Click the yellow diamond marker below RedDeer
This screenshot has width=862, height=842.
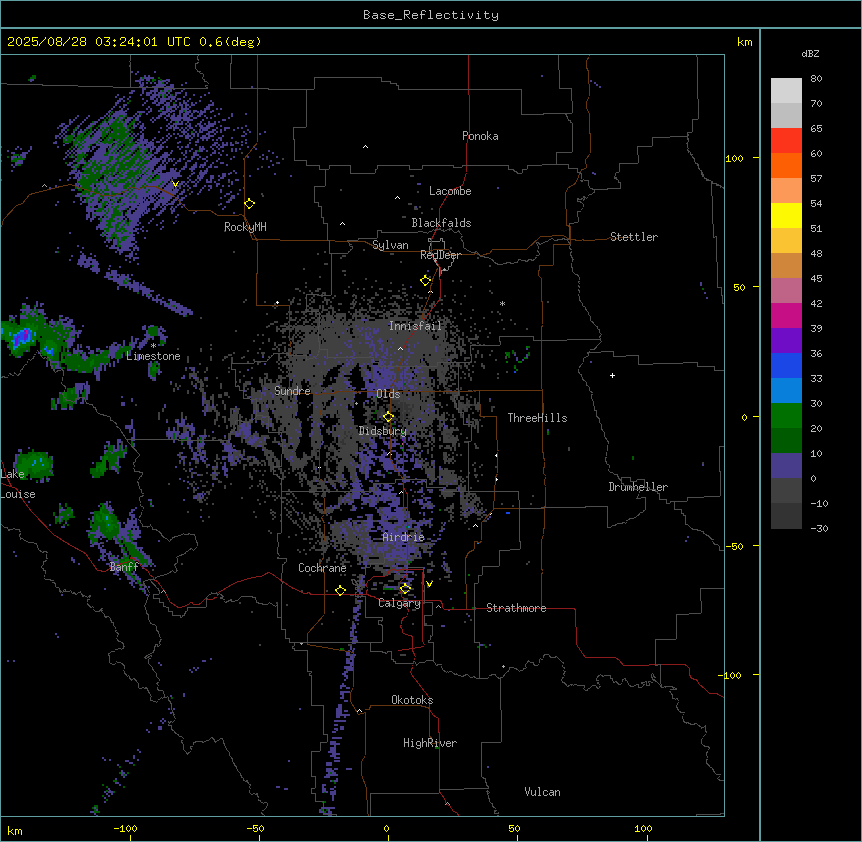point(425,281)
